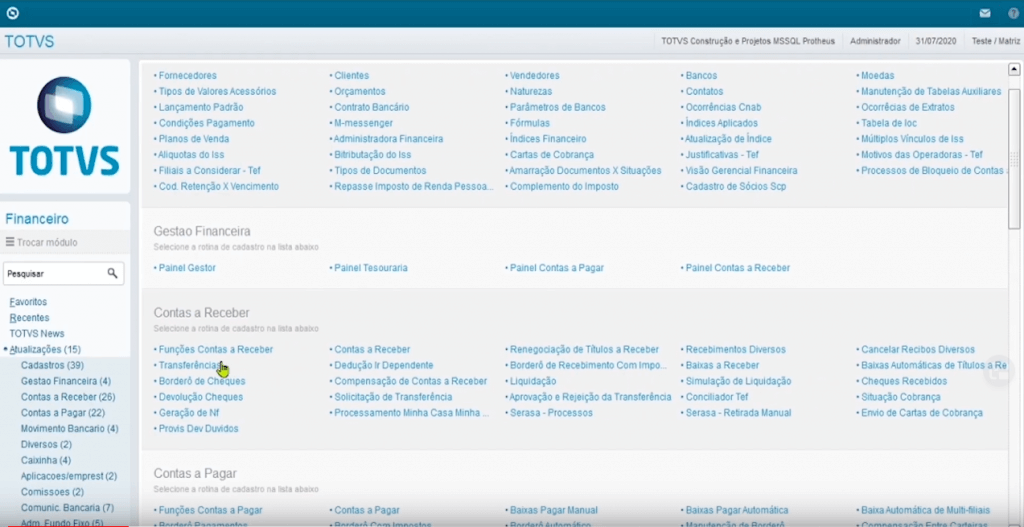Open Recentes in the left menu
Viewport: 1024px width, 527px height.
[29, 317]
